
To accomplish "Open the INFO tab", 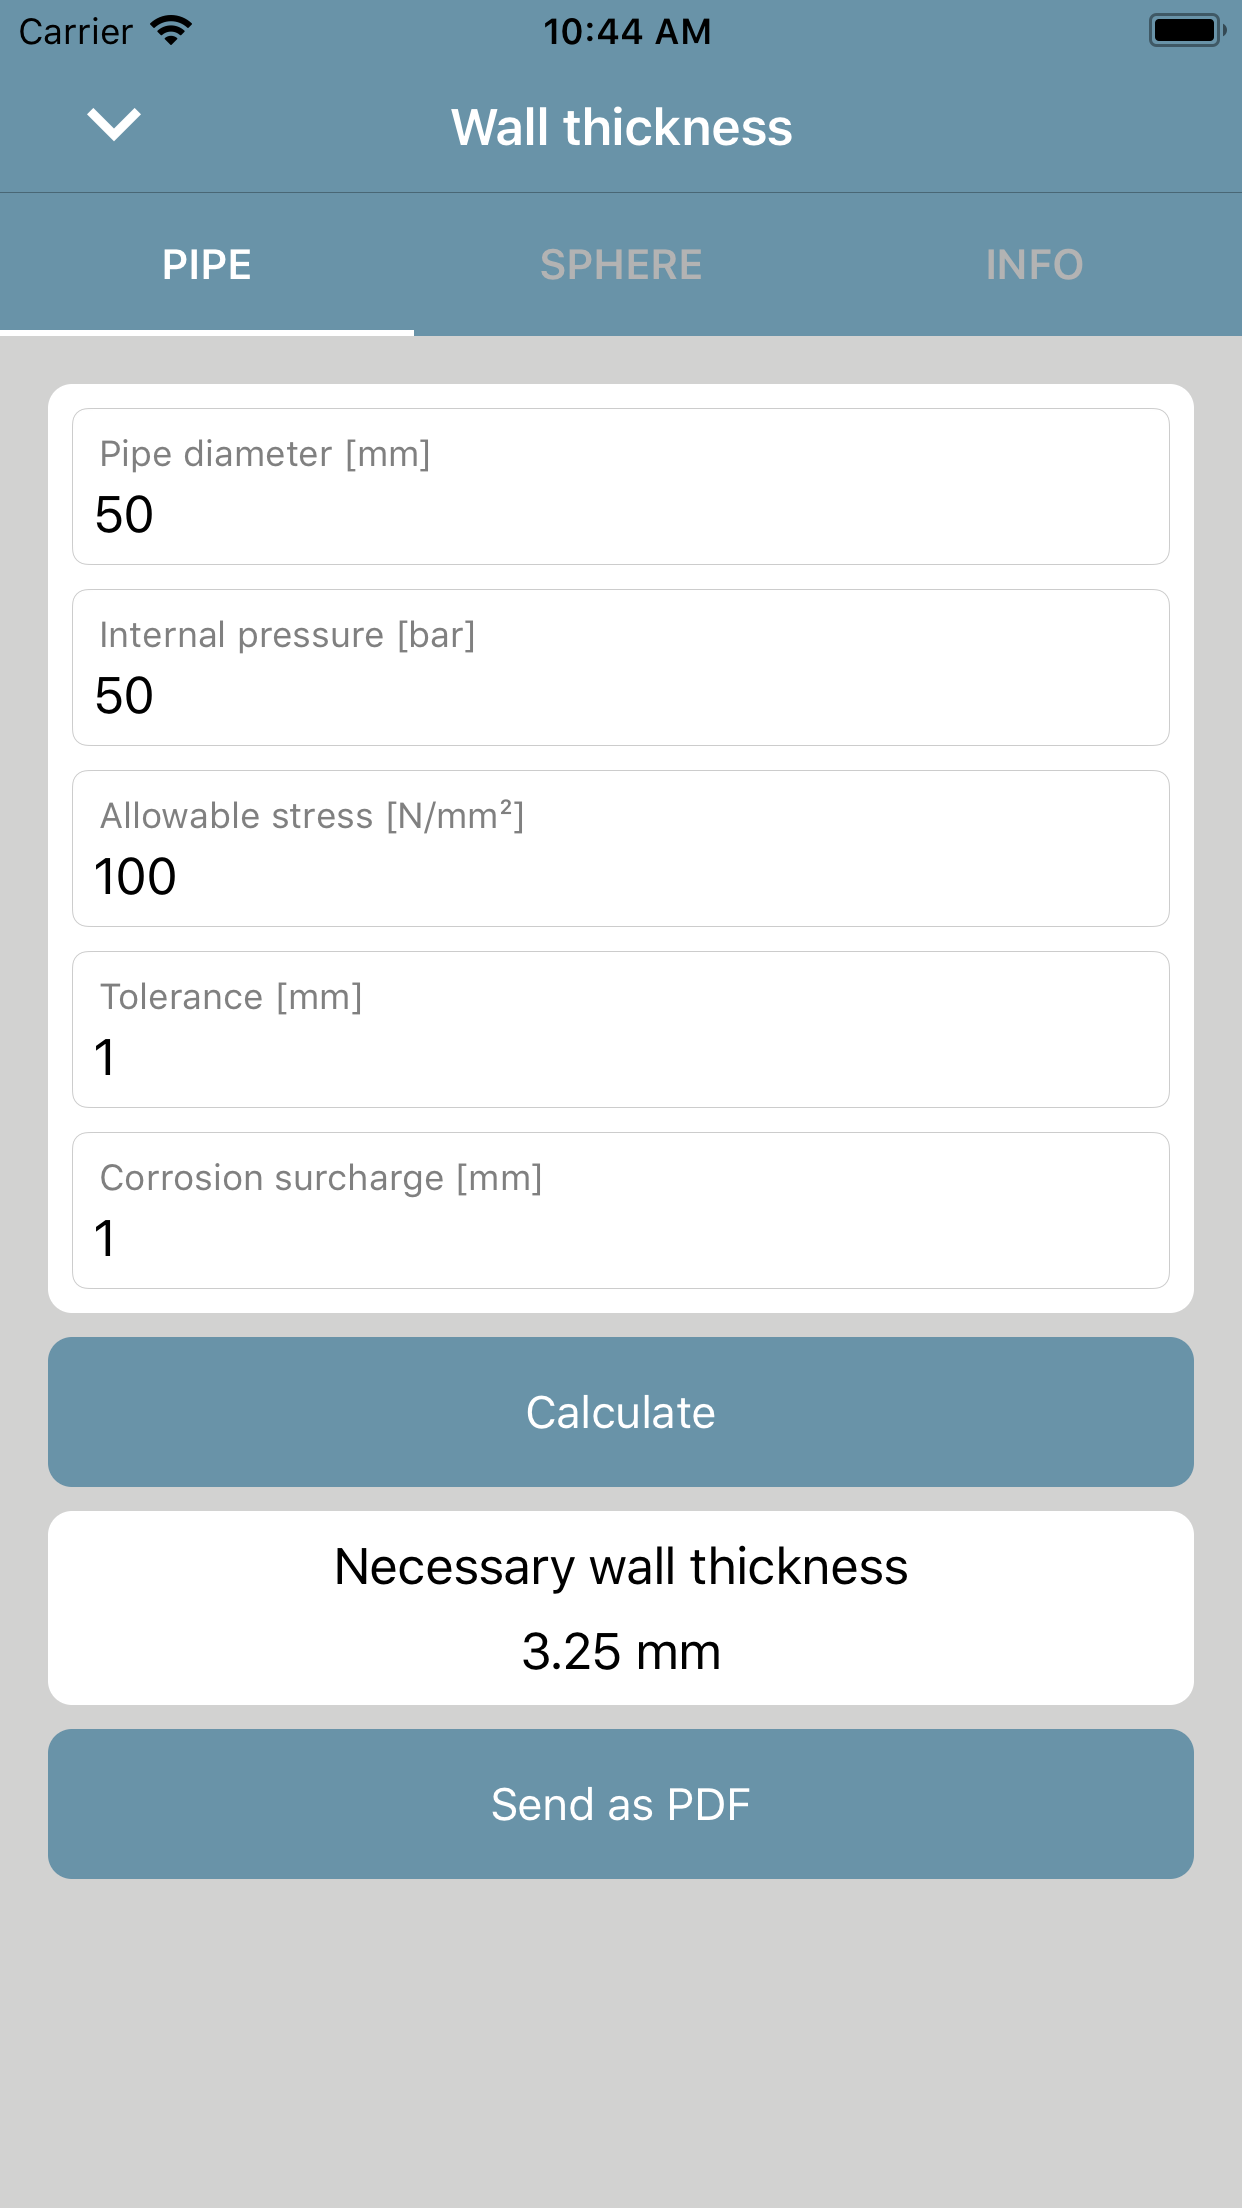I will (x=1035, y=265).
